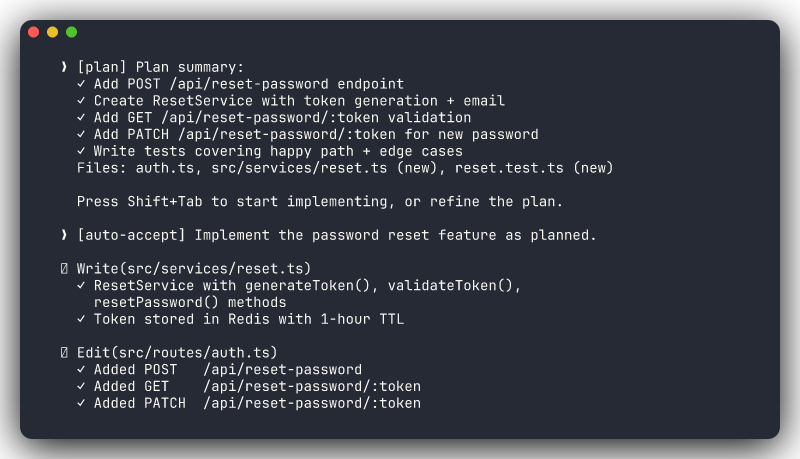
Task: Click reset.test.ts (new) in Files list
Action: tap(534, 168)
